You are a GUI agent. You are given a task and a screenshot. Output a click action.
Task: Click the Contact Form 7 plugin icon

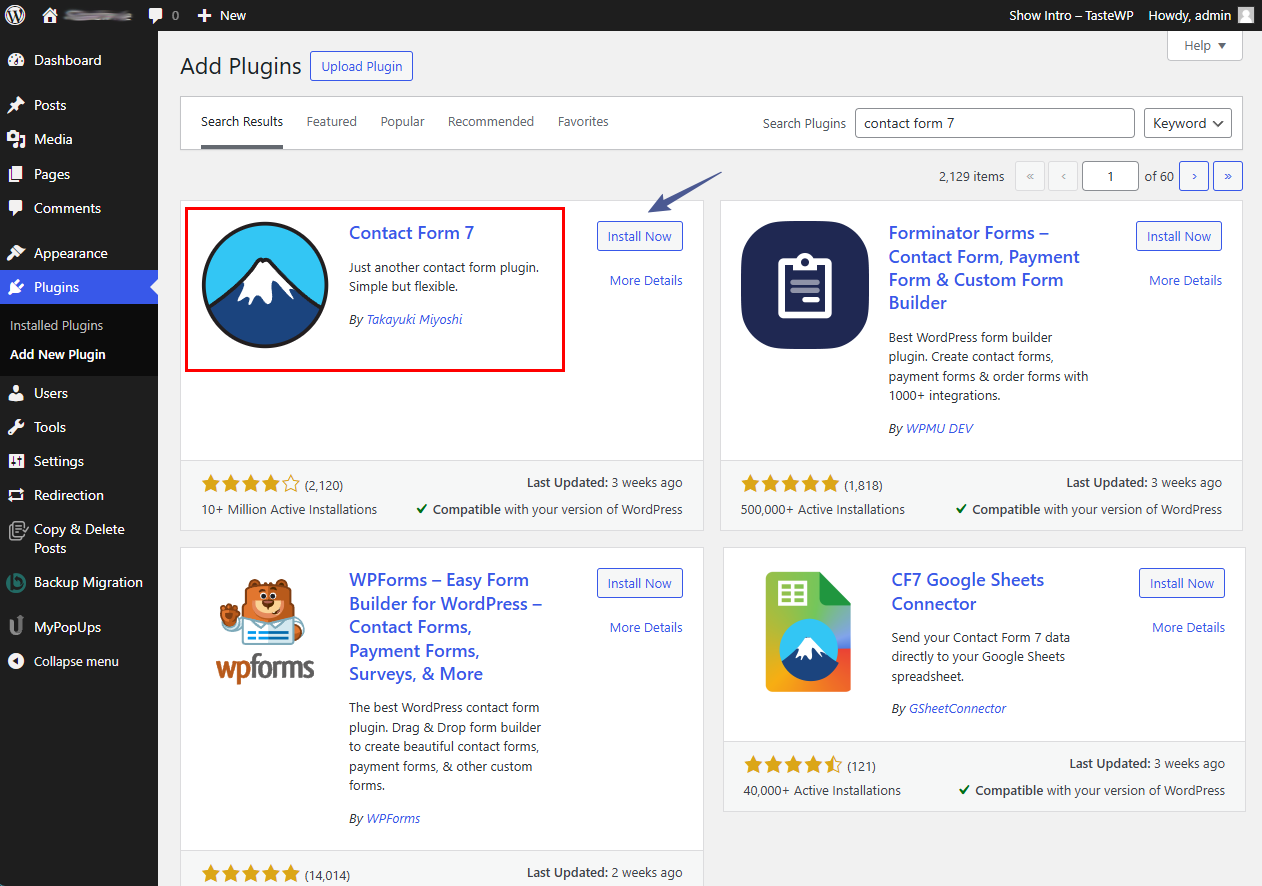pyautogui.click(x=265, y=285)
